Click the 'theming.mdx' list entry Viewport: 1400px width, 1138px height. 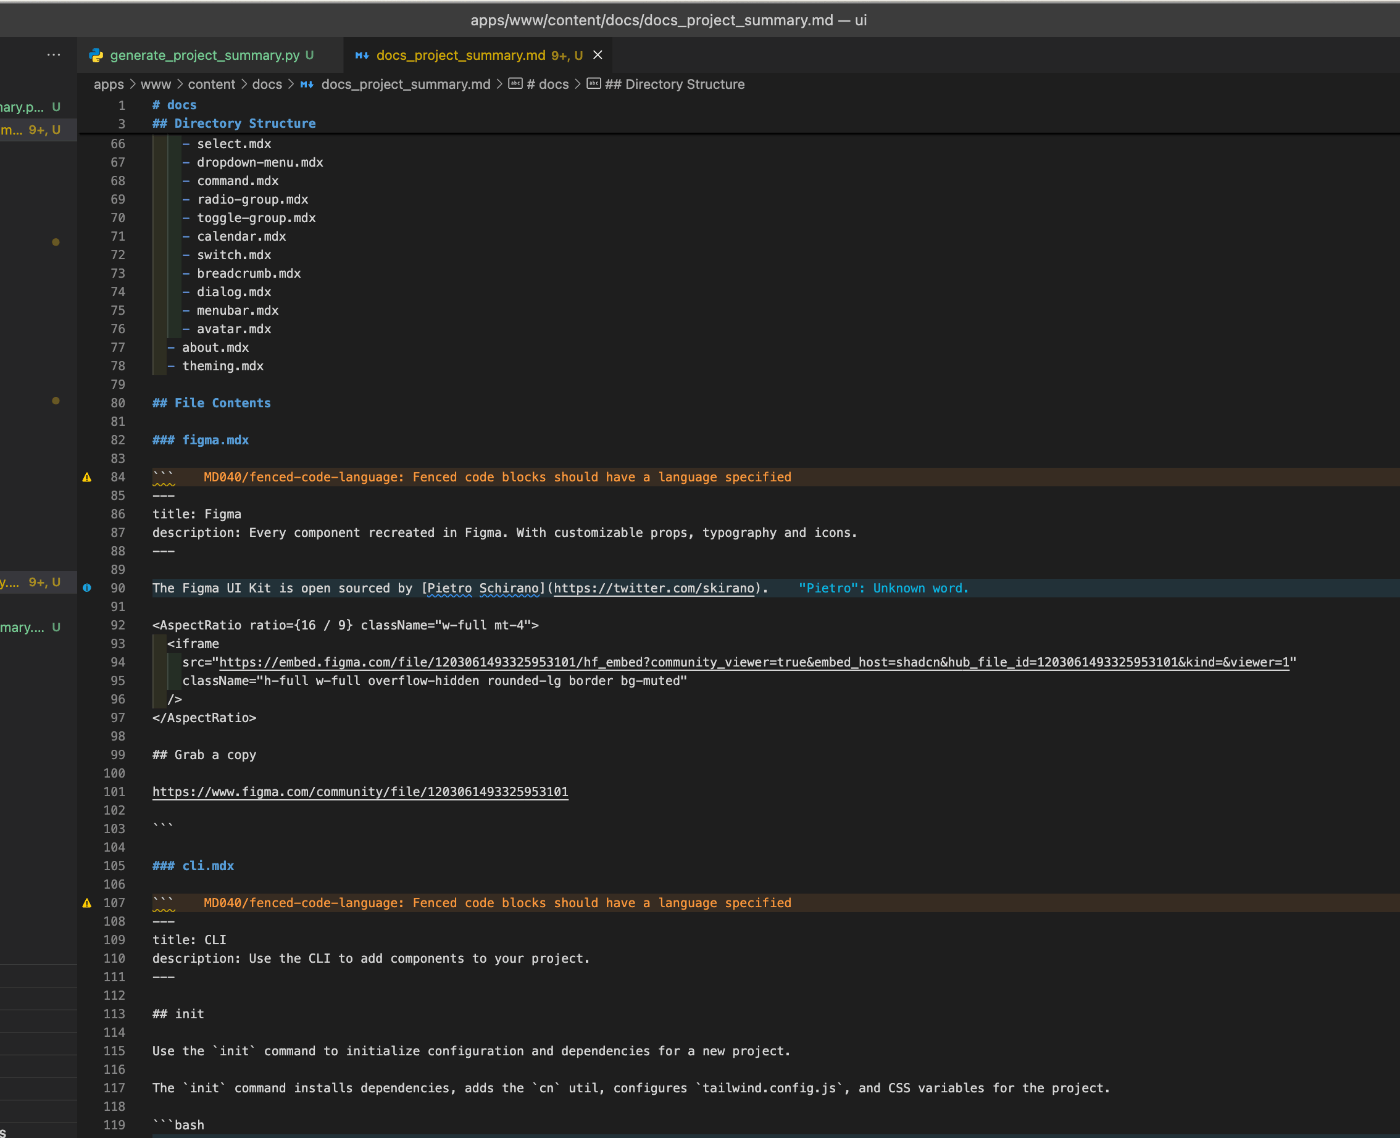pos(223,366)
